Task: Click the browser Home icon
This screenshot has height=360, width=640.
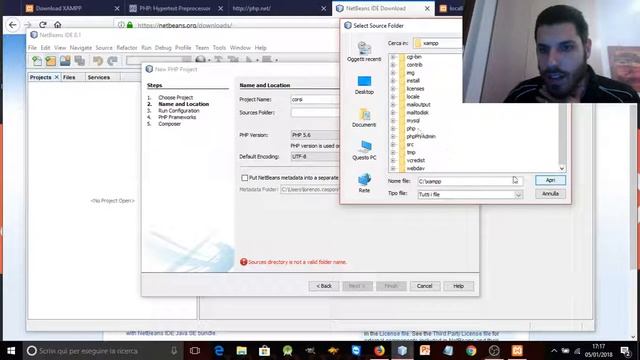Action: point(58,25)
